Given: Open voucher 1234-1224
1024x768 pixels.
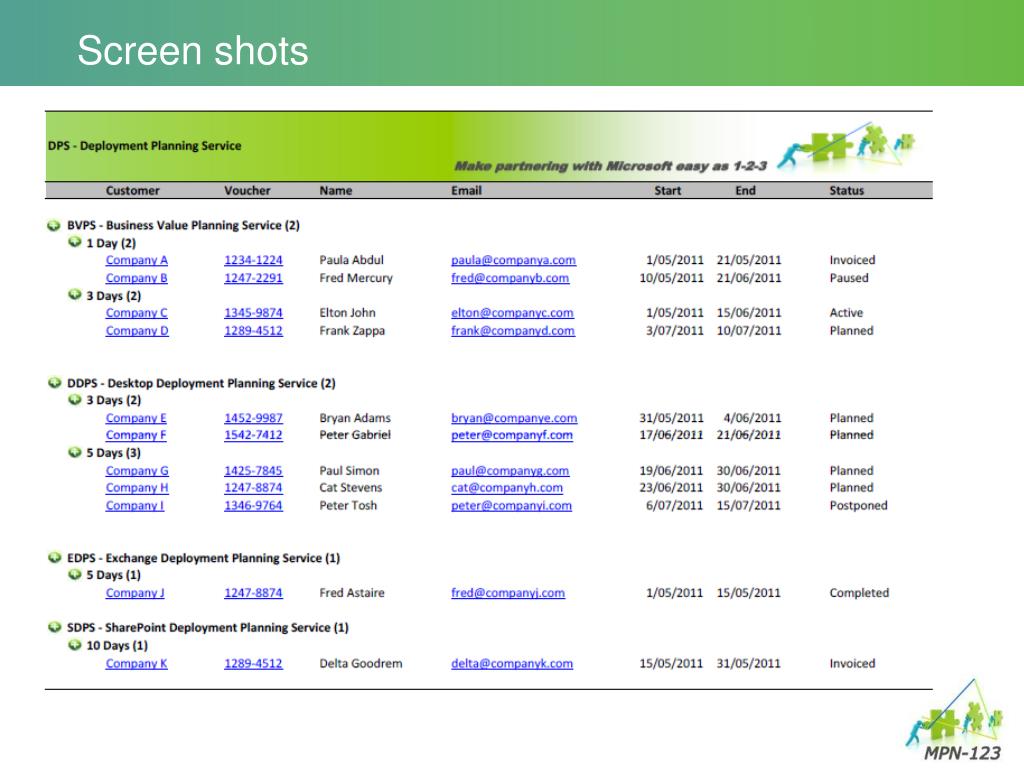Looking at the screenshot, I should (x=253, y=260).
